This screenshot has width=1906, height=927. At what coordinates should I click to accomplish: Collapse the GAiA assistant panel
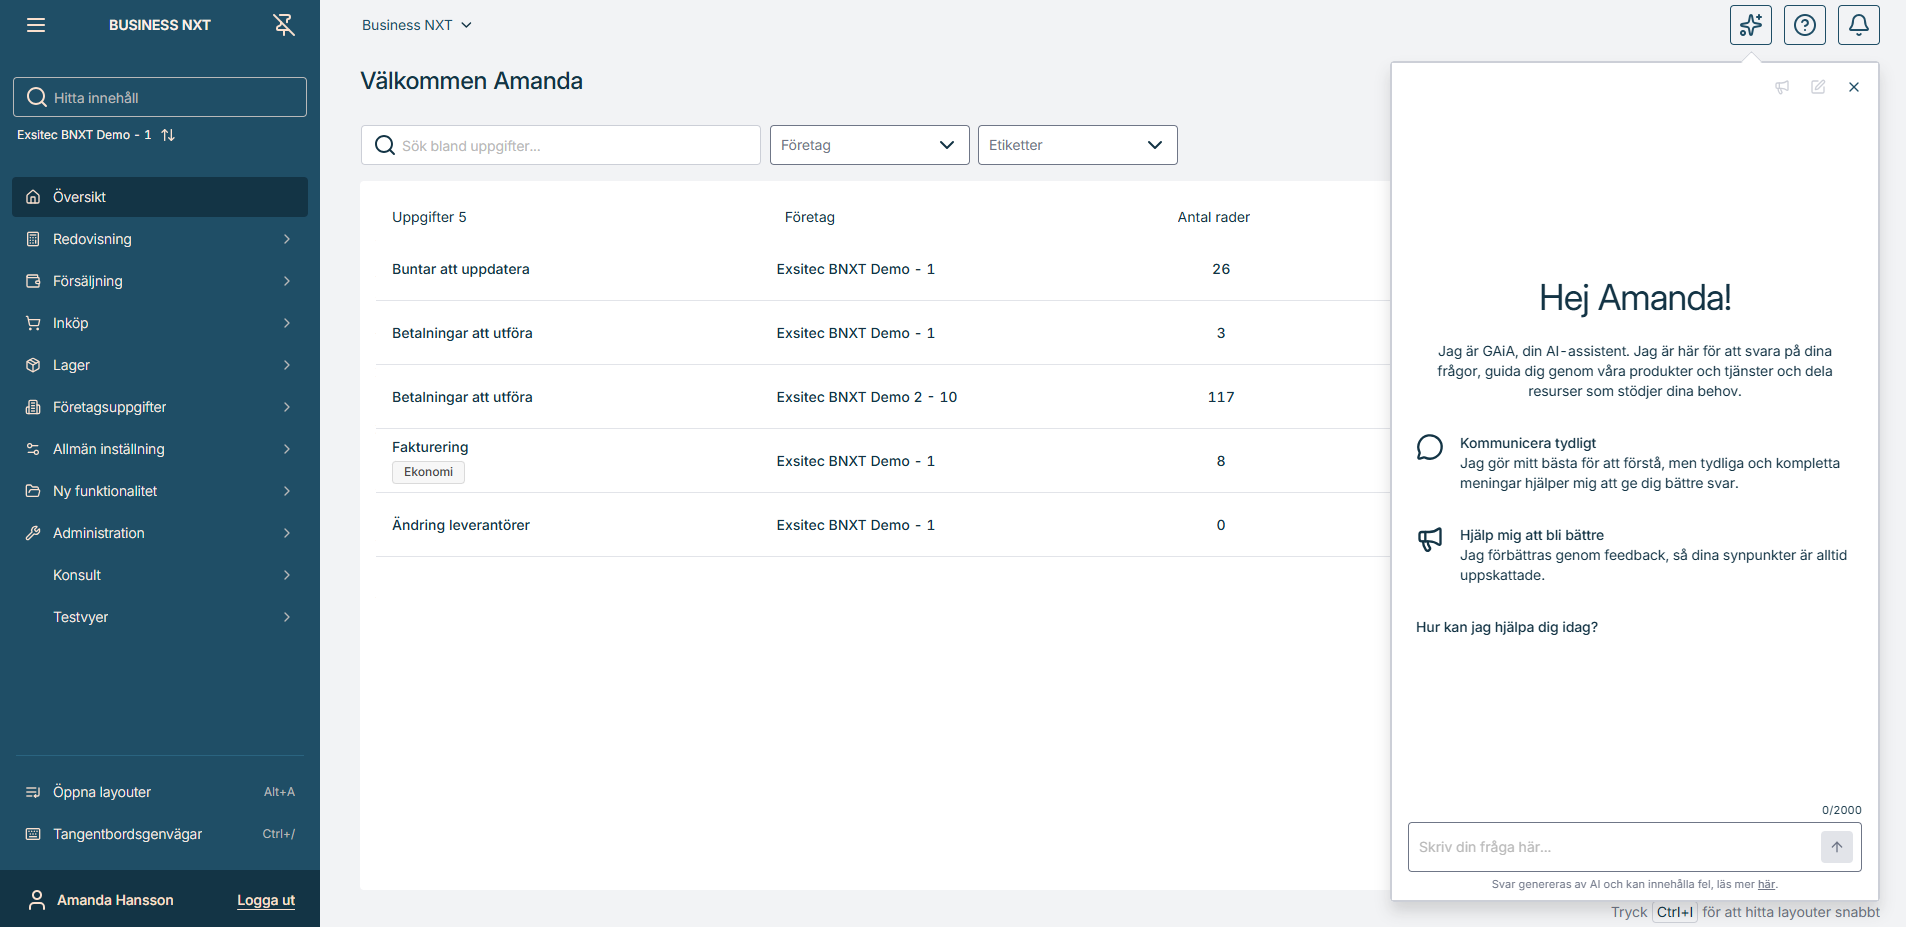click(x=1855, y=87)
